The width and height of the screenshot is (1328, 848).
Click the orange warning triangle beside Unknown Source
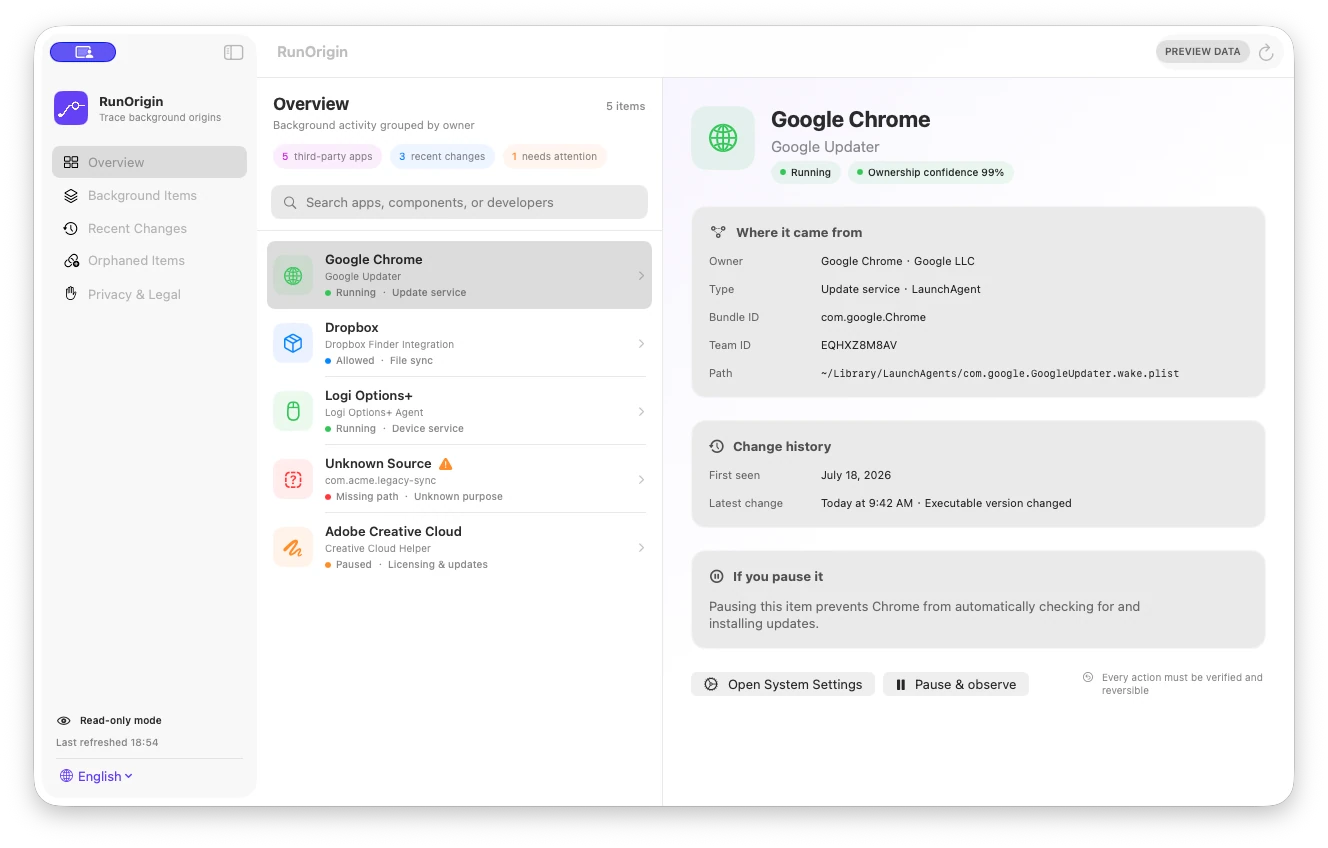tap(446, 464)
